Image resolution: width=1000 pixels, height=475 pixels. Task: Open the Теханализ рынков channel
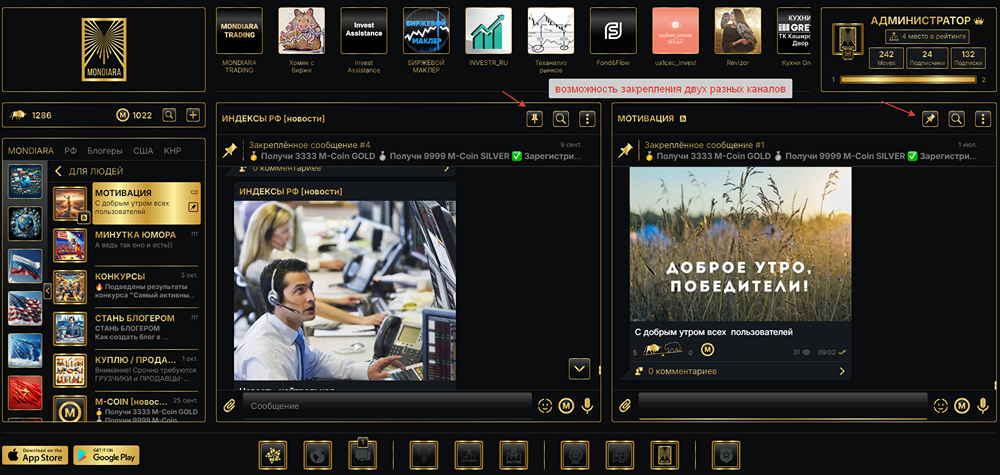tap(551, 31)
